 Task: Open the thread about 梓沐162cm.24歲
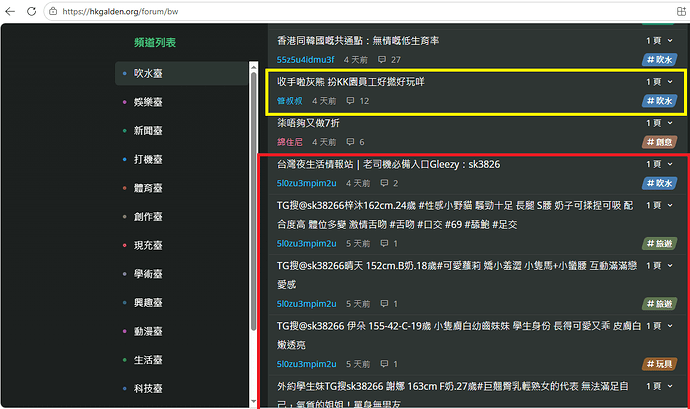pos(455,215)
